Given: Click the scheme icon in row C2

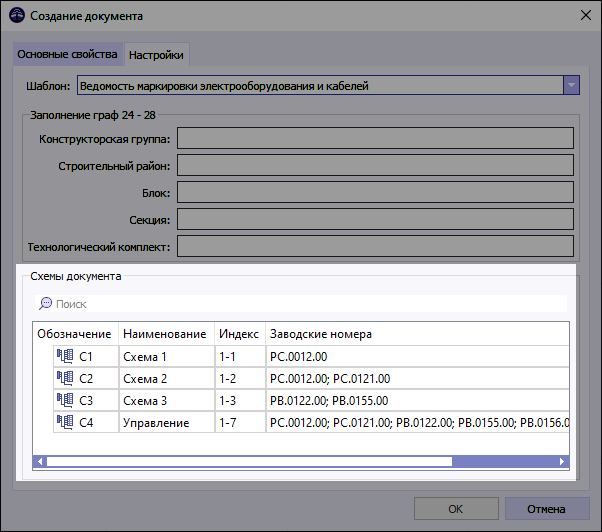Looking at the screenshot, I should coord(65,378).
